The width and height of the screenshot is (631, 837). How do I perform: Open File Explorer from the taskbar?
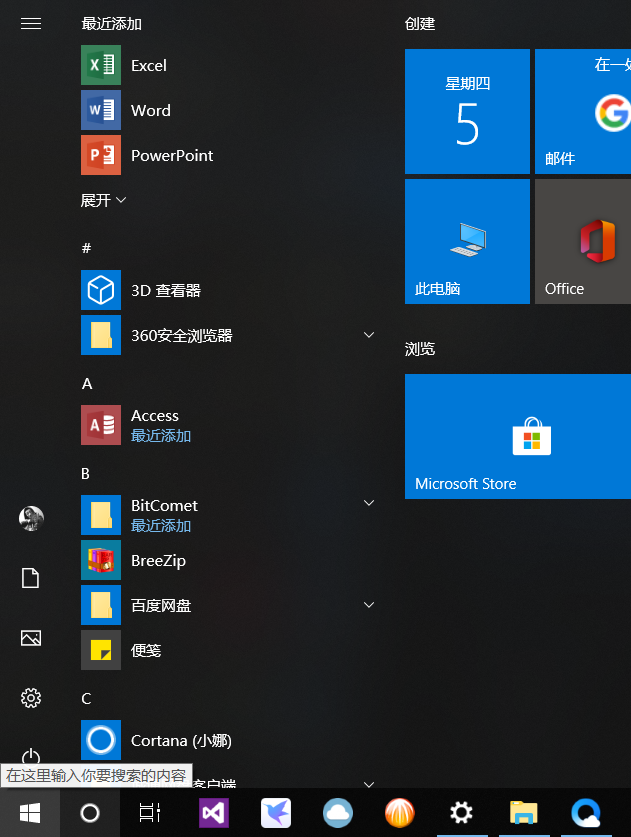(x=524, y=812)
